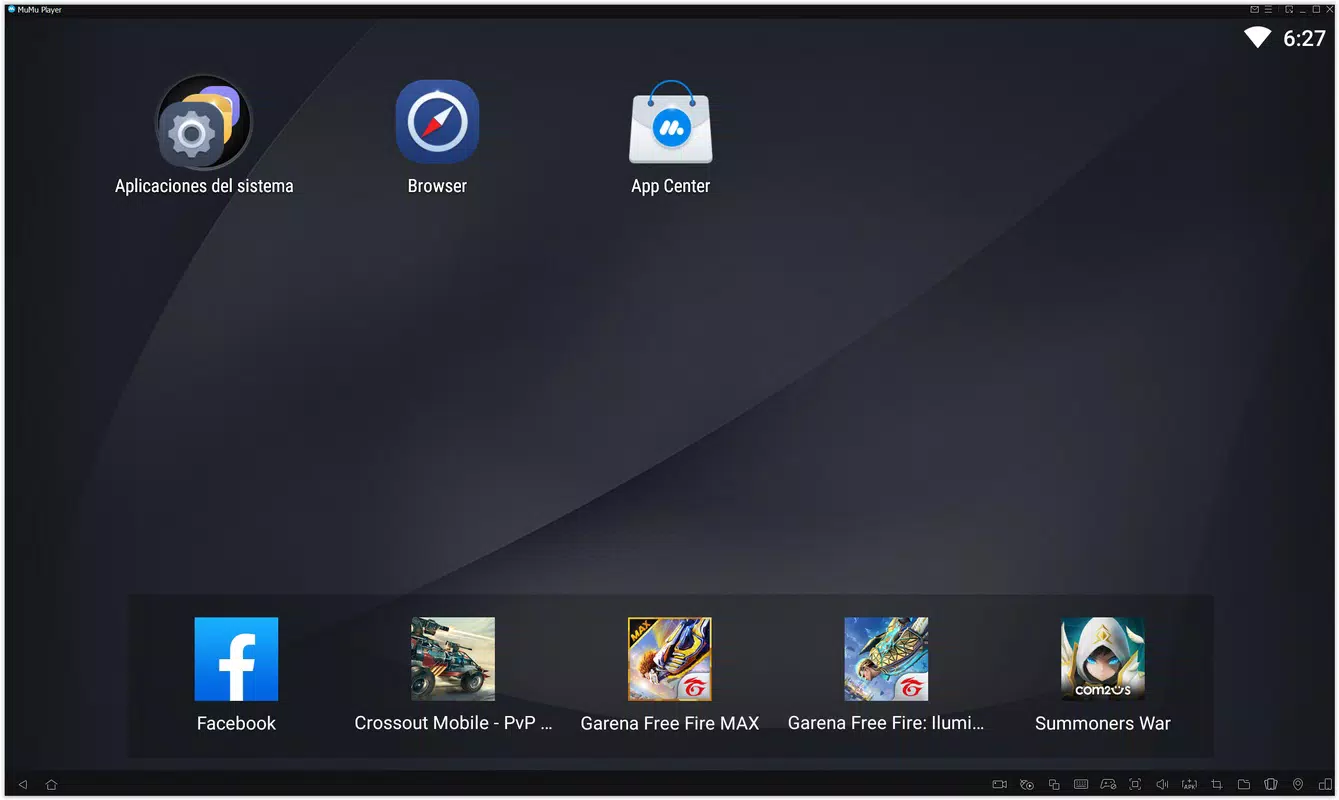The width and height of the screenshot is (1339, 800).
Task: Set the virtual GPS location
Action: pyautogui.click(x=1298, y=785)
